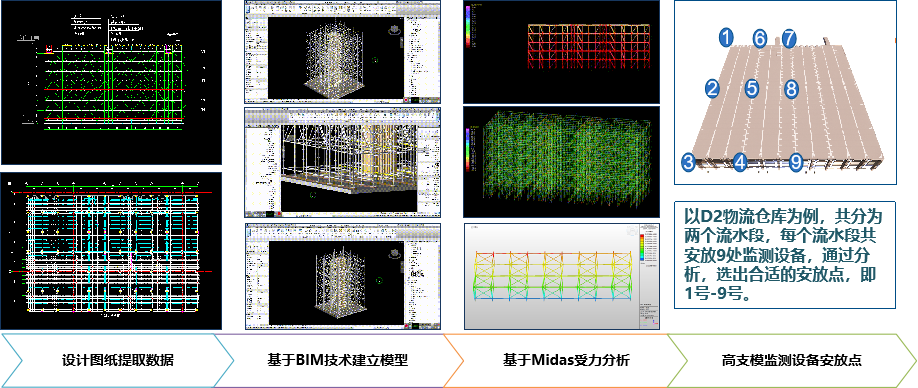Open the green scaffold elevation CAD drawing thumbnail
The image size is (918, 388).
tap(111, 83)
